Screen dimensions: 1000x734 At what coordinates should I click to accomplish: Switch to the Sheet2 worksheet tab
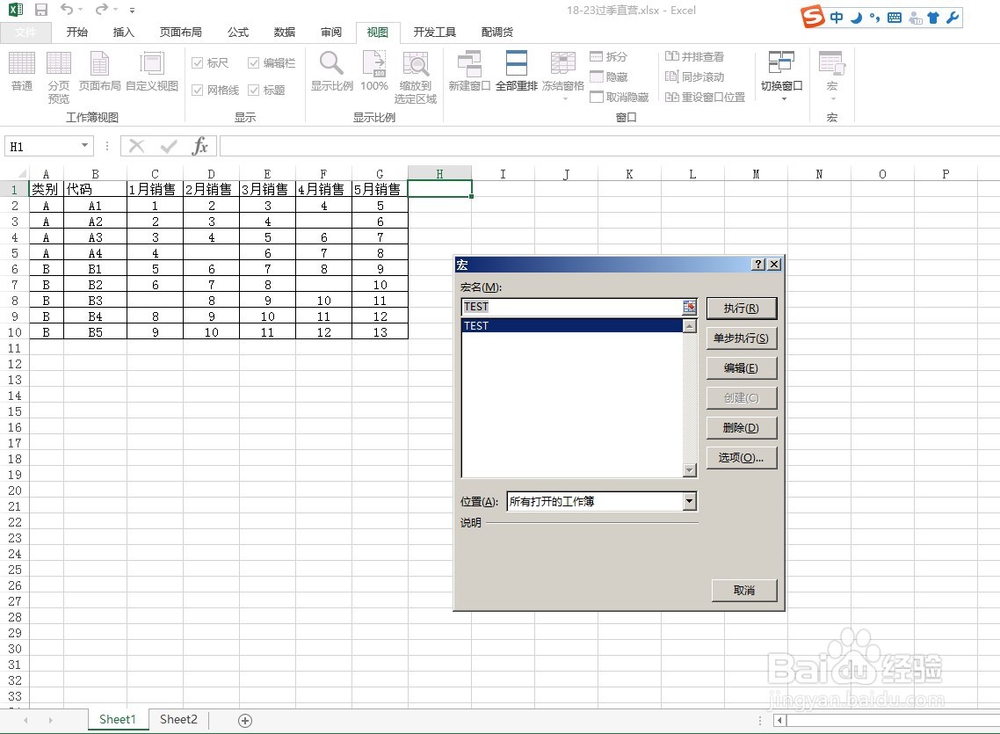178,719
